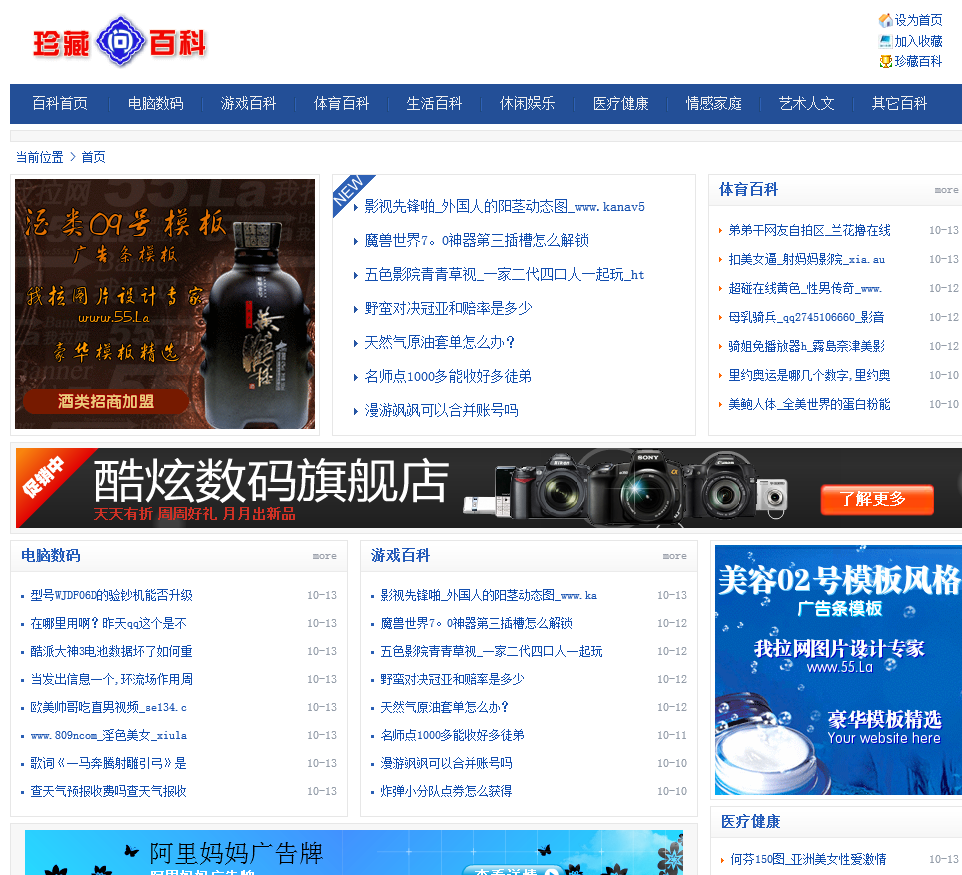962x875 pixels.
Task: Click the 10-10 date beside 炸弹小分队点券怎么获得
Action: (x=672, y=792)
